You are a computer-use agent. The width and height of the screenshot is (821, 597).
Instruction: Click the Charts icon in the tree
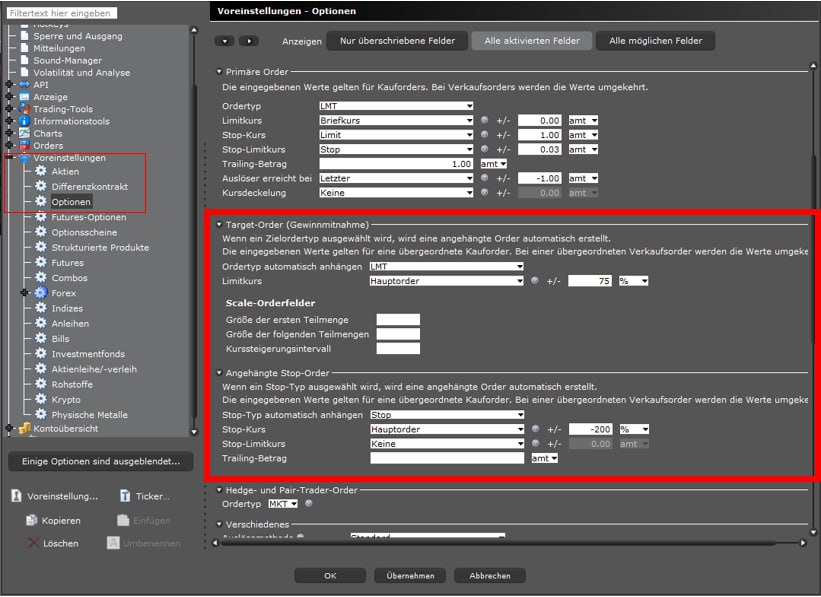(x=25, y=133)
